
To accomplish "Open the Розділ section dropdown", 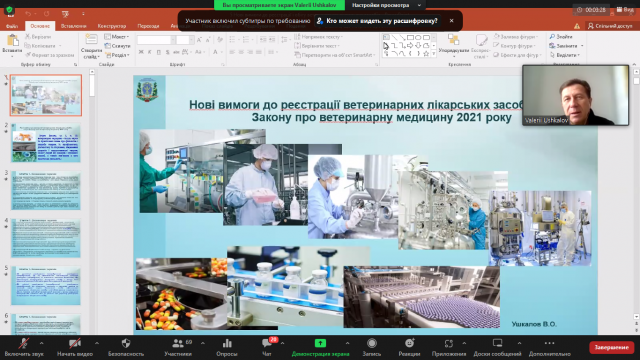I will click(117, 55).
